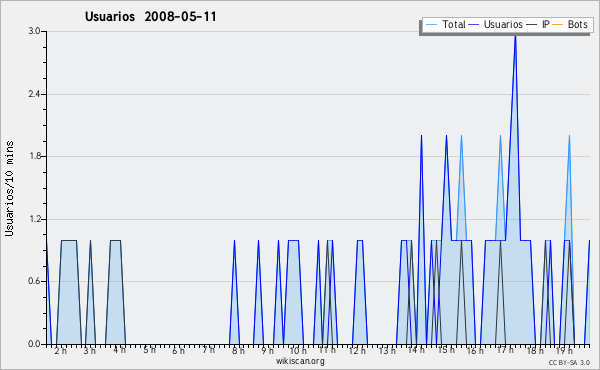Click the '4 h' x-axis label
This screenshot has height=370, width=600.
119,350
